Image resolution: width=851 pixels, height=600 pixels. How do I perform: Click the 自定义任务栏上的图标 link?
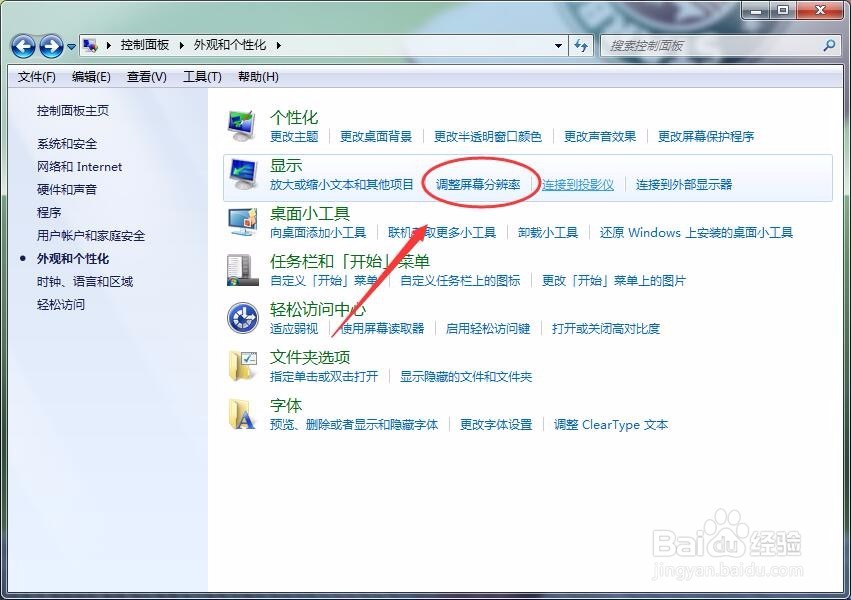460,280
